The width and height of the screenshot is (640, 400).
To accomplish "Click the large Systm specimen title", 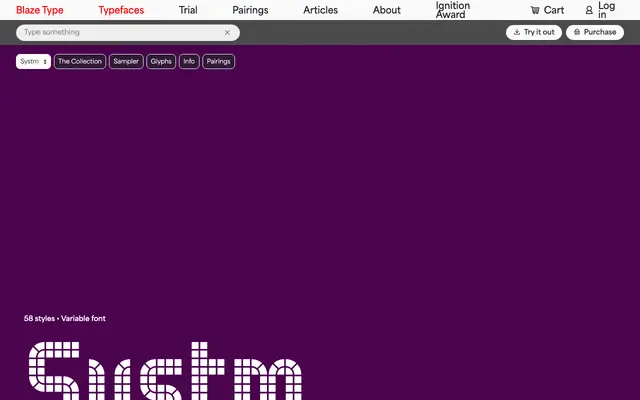I will pyautogui.click(x=165, y=371).
